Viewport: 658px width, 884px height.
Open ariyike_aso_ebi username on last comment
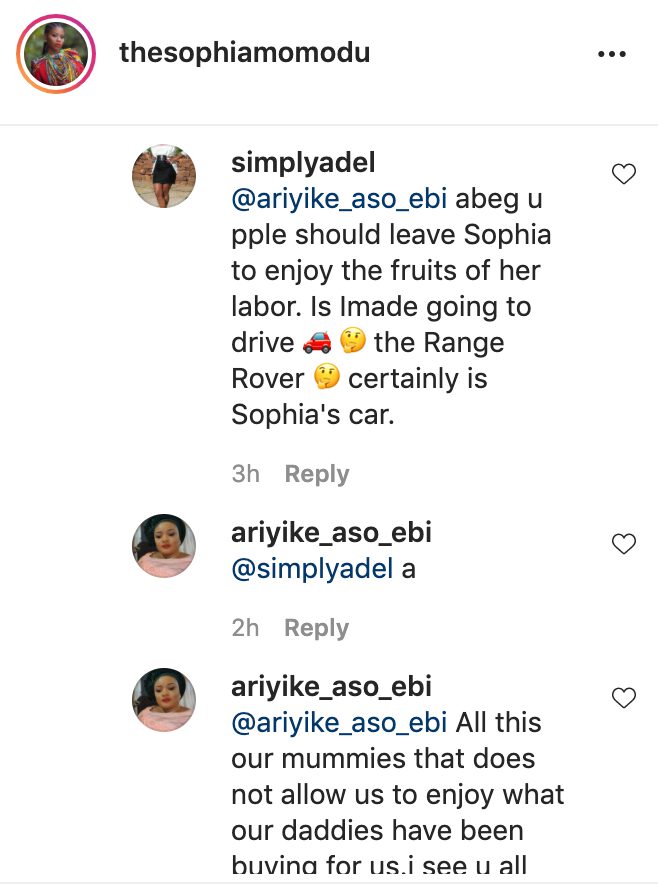[332, 687]
